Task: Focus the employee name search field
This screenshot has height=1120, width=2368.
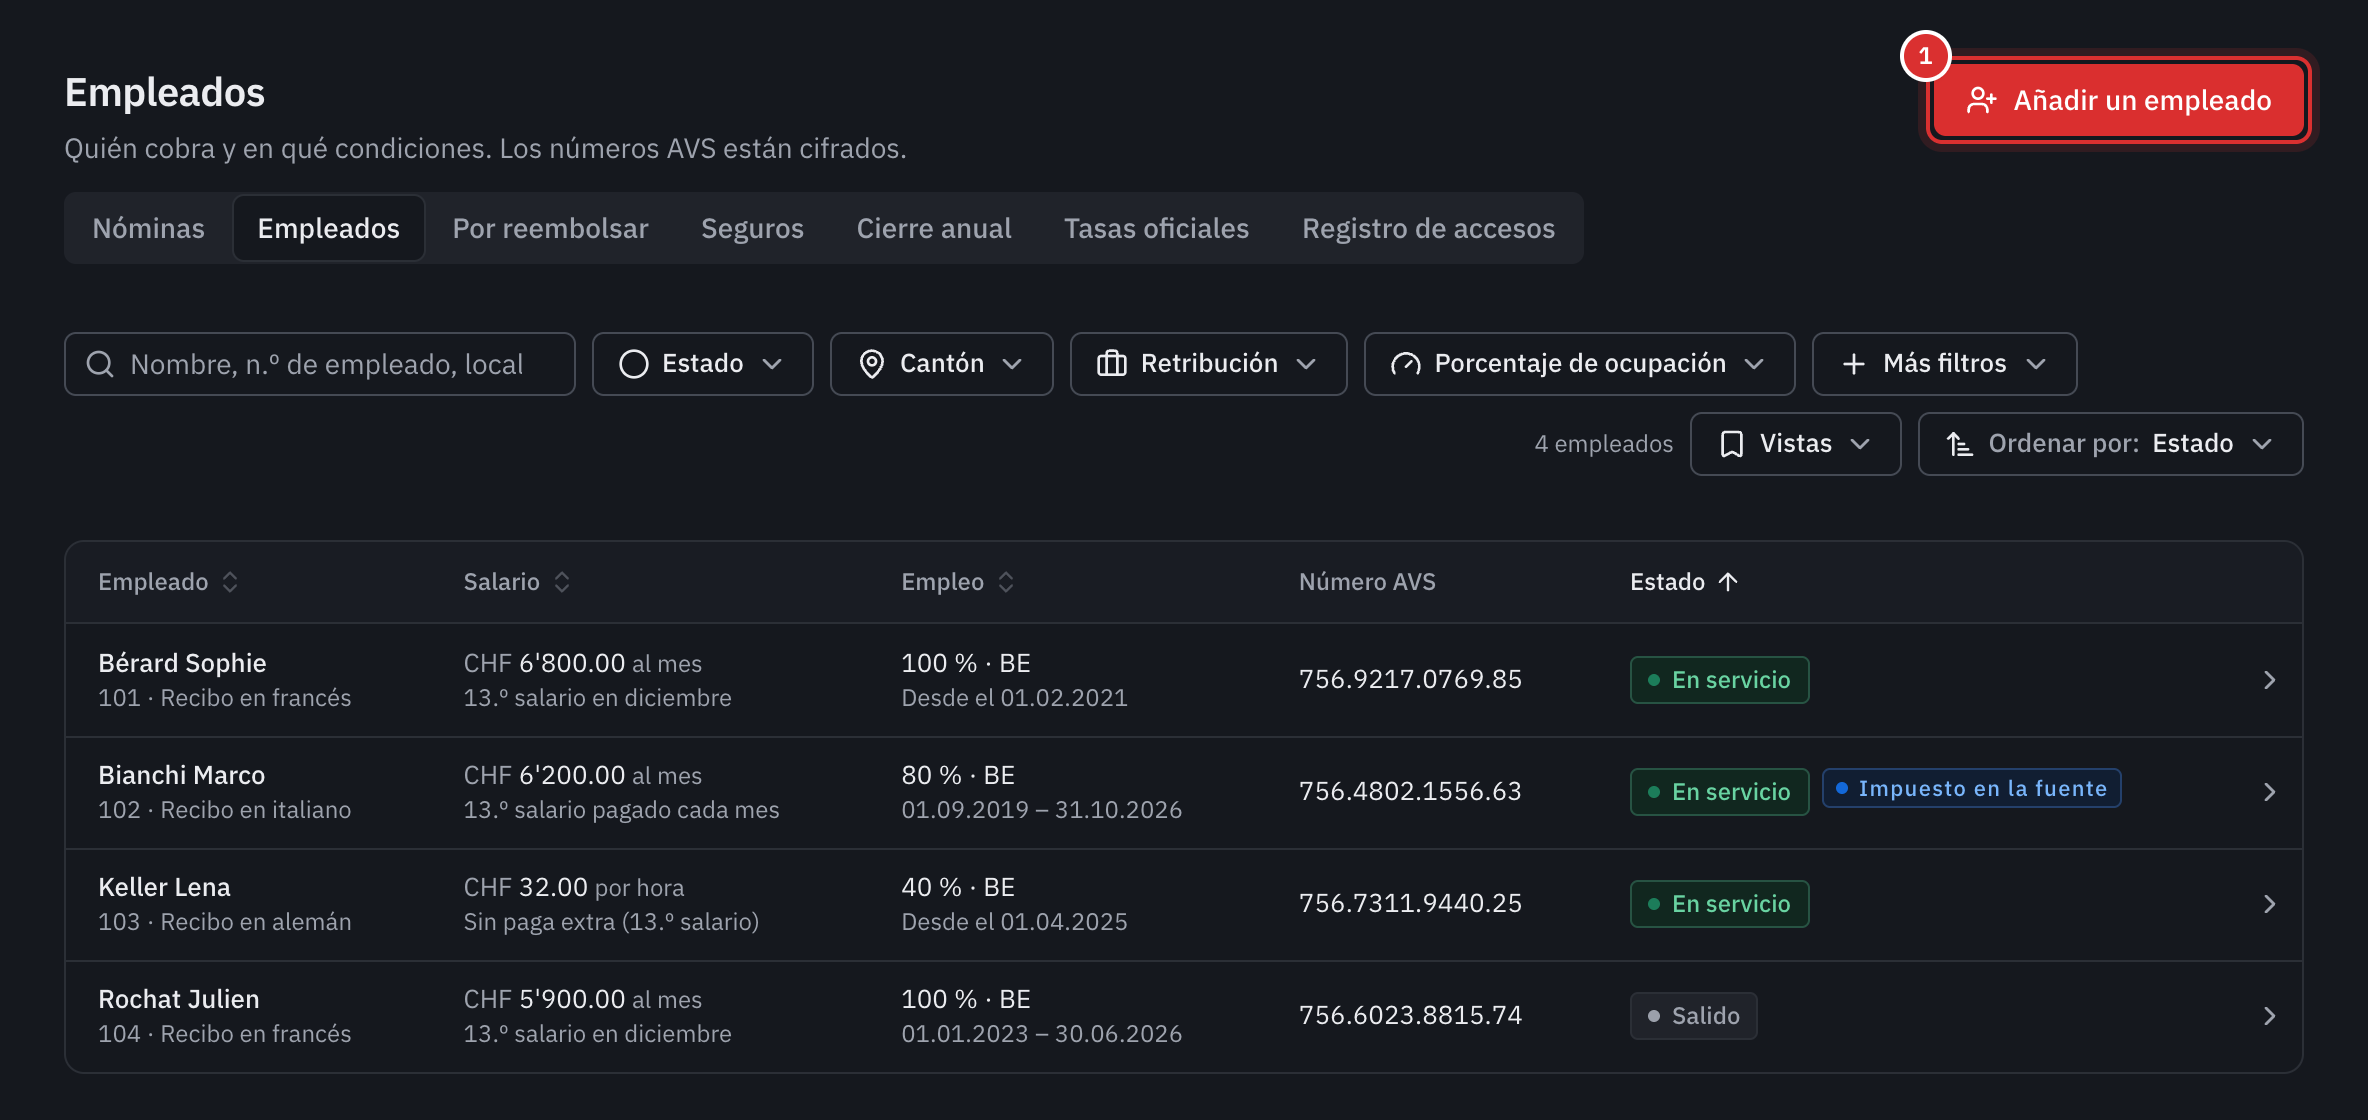Action: click(x=320, y=364)
